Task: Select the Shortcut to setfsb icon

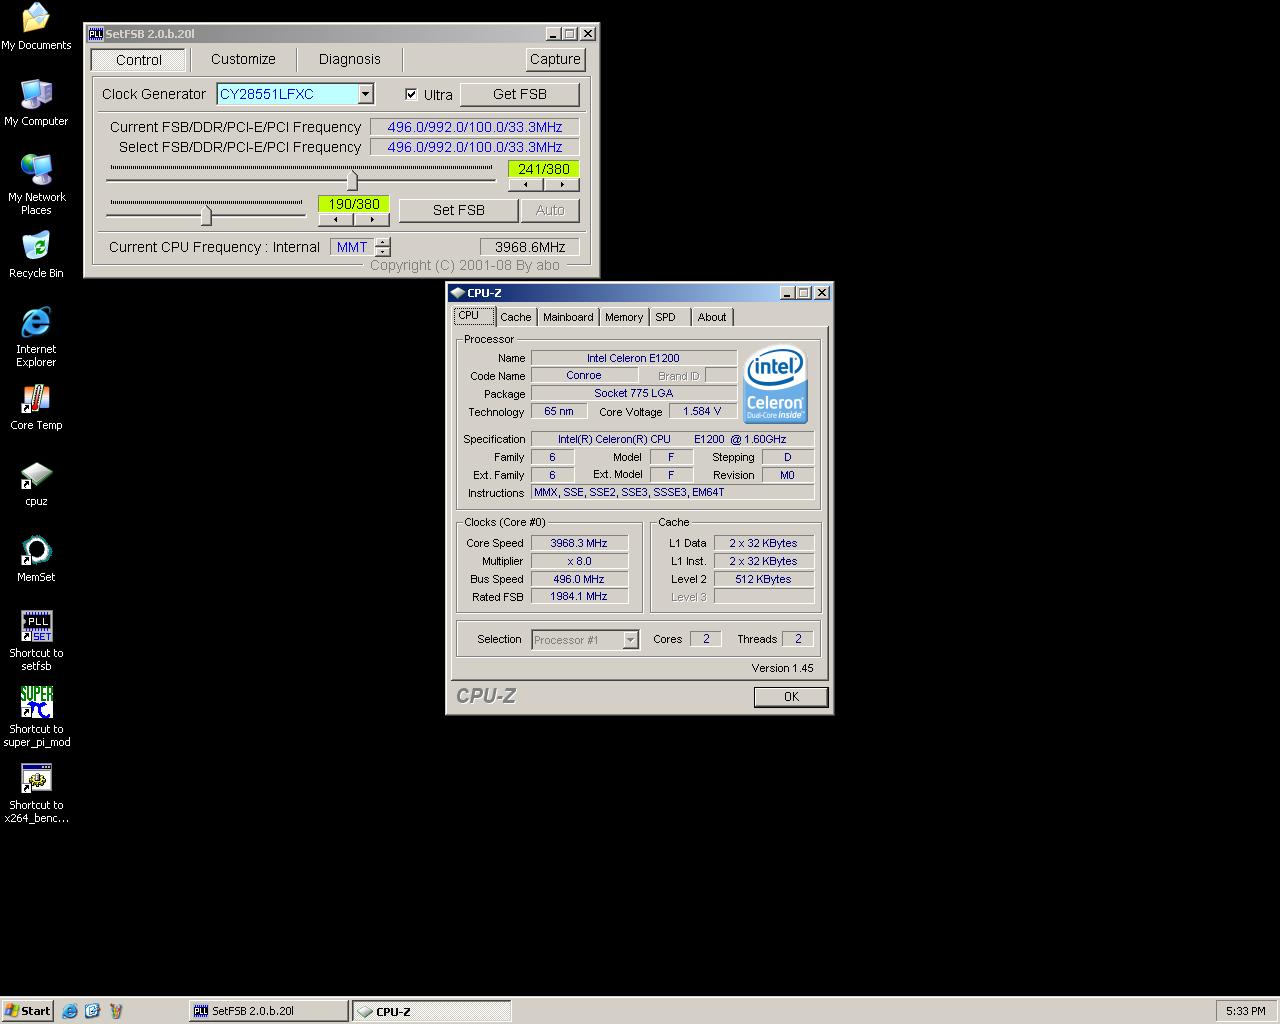Action: pyautogui.click(x=36, y=641)
